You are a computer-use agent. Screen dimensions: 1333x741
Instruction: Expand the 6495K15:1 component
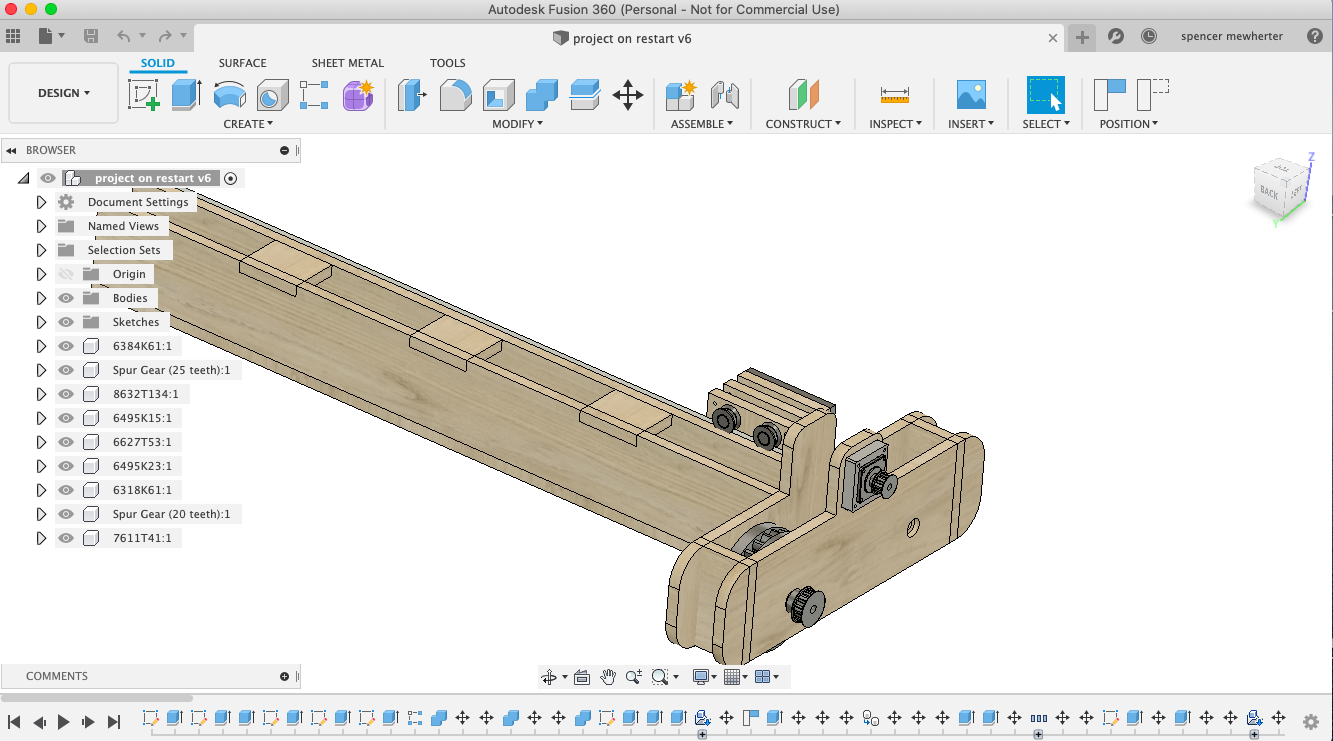coord(41,418)
